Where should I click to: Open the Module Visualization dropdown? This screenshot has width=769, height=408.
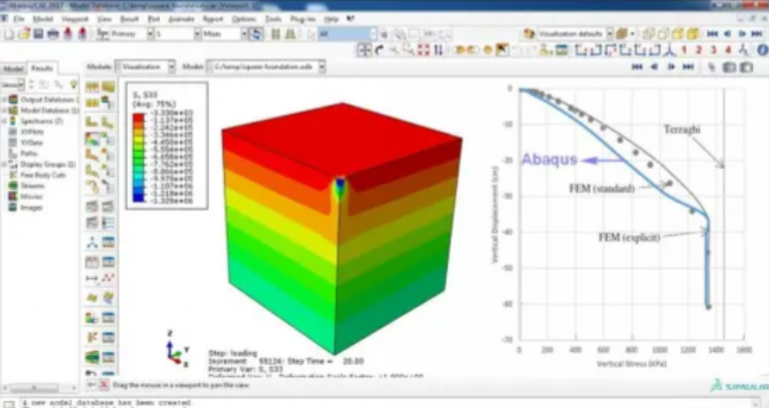pos(172,67)
